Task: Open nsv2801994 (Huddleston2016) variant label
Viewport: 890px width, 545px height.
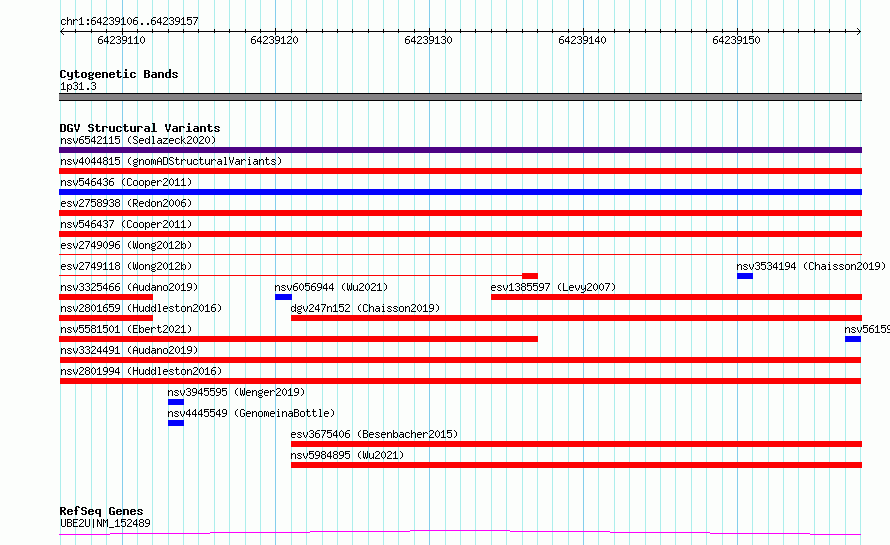Action: 141,371
